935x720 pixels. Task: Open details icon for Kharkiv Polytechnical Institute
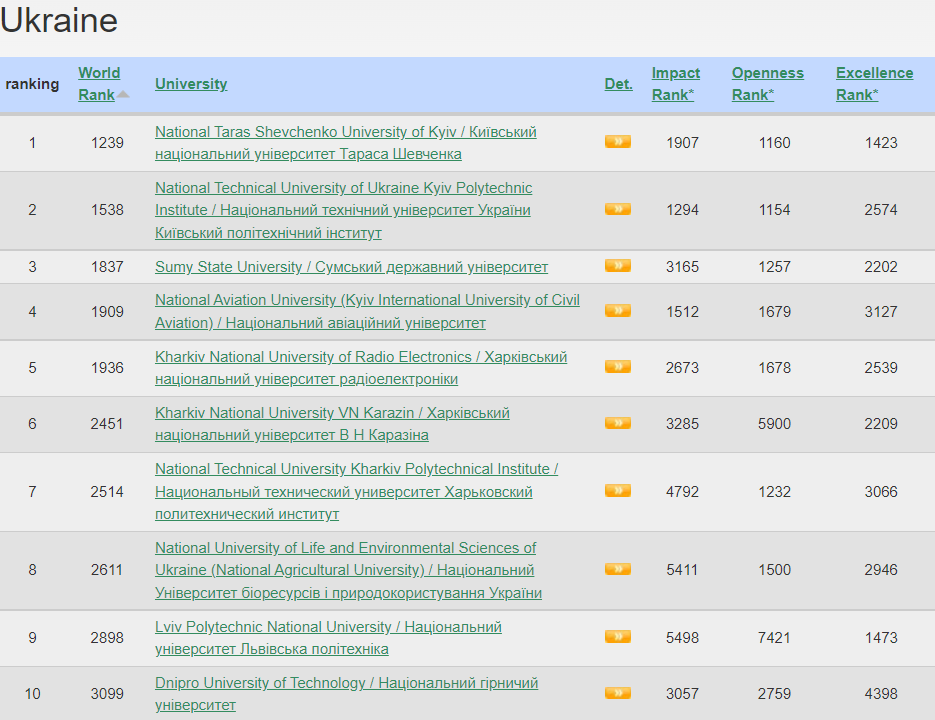pos(618,491)
